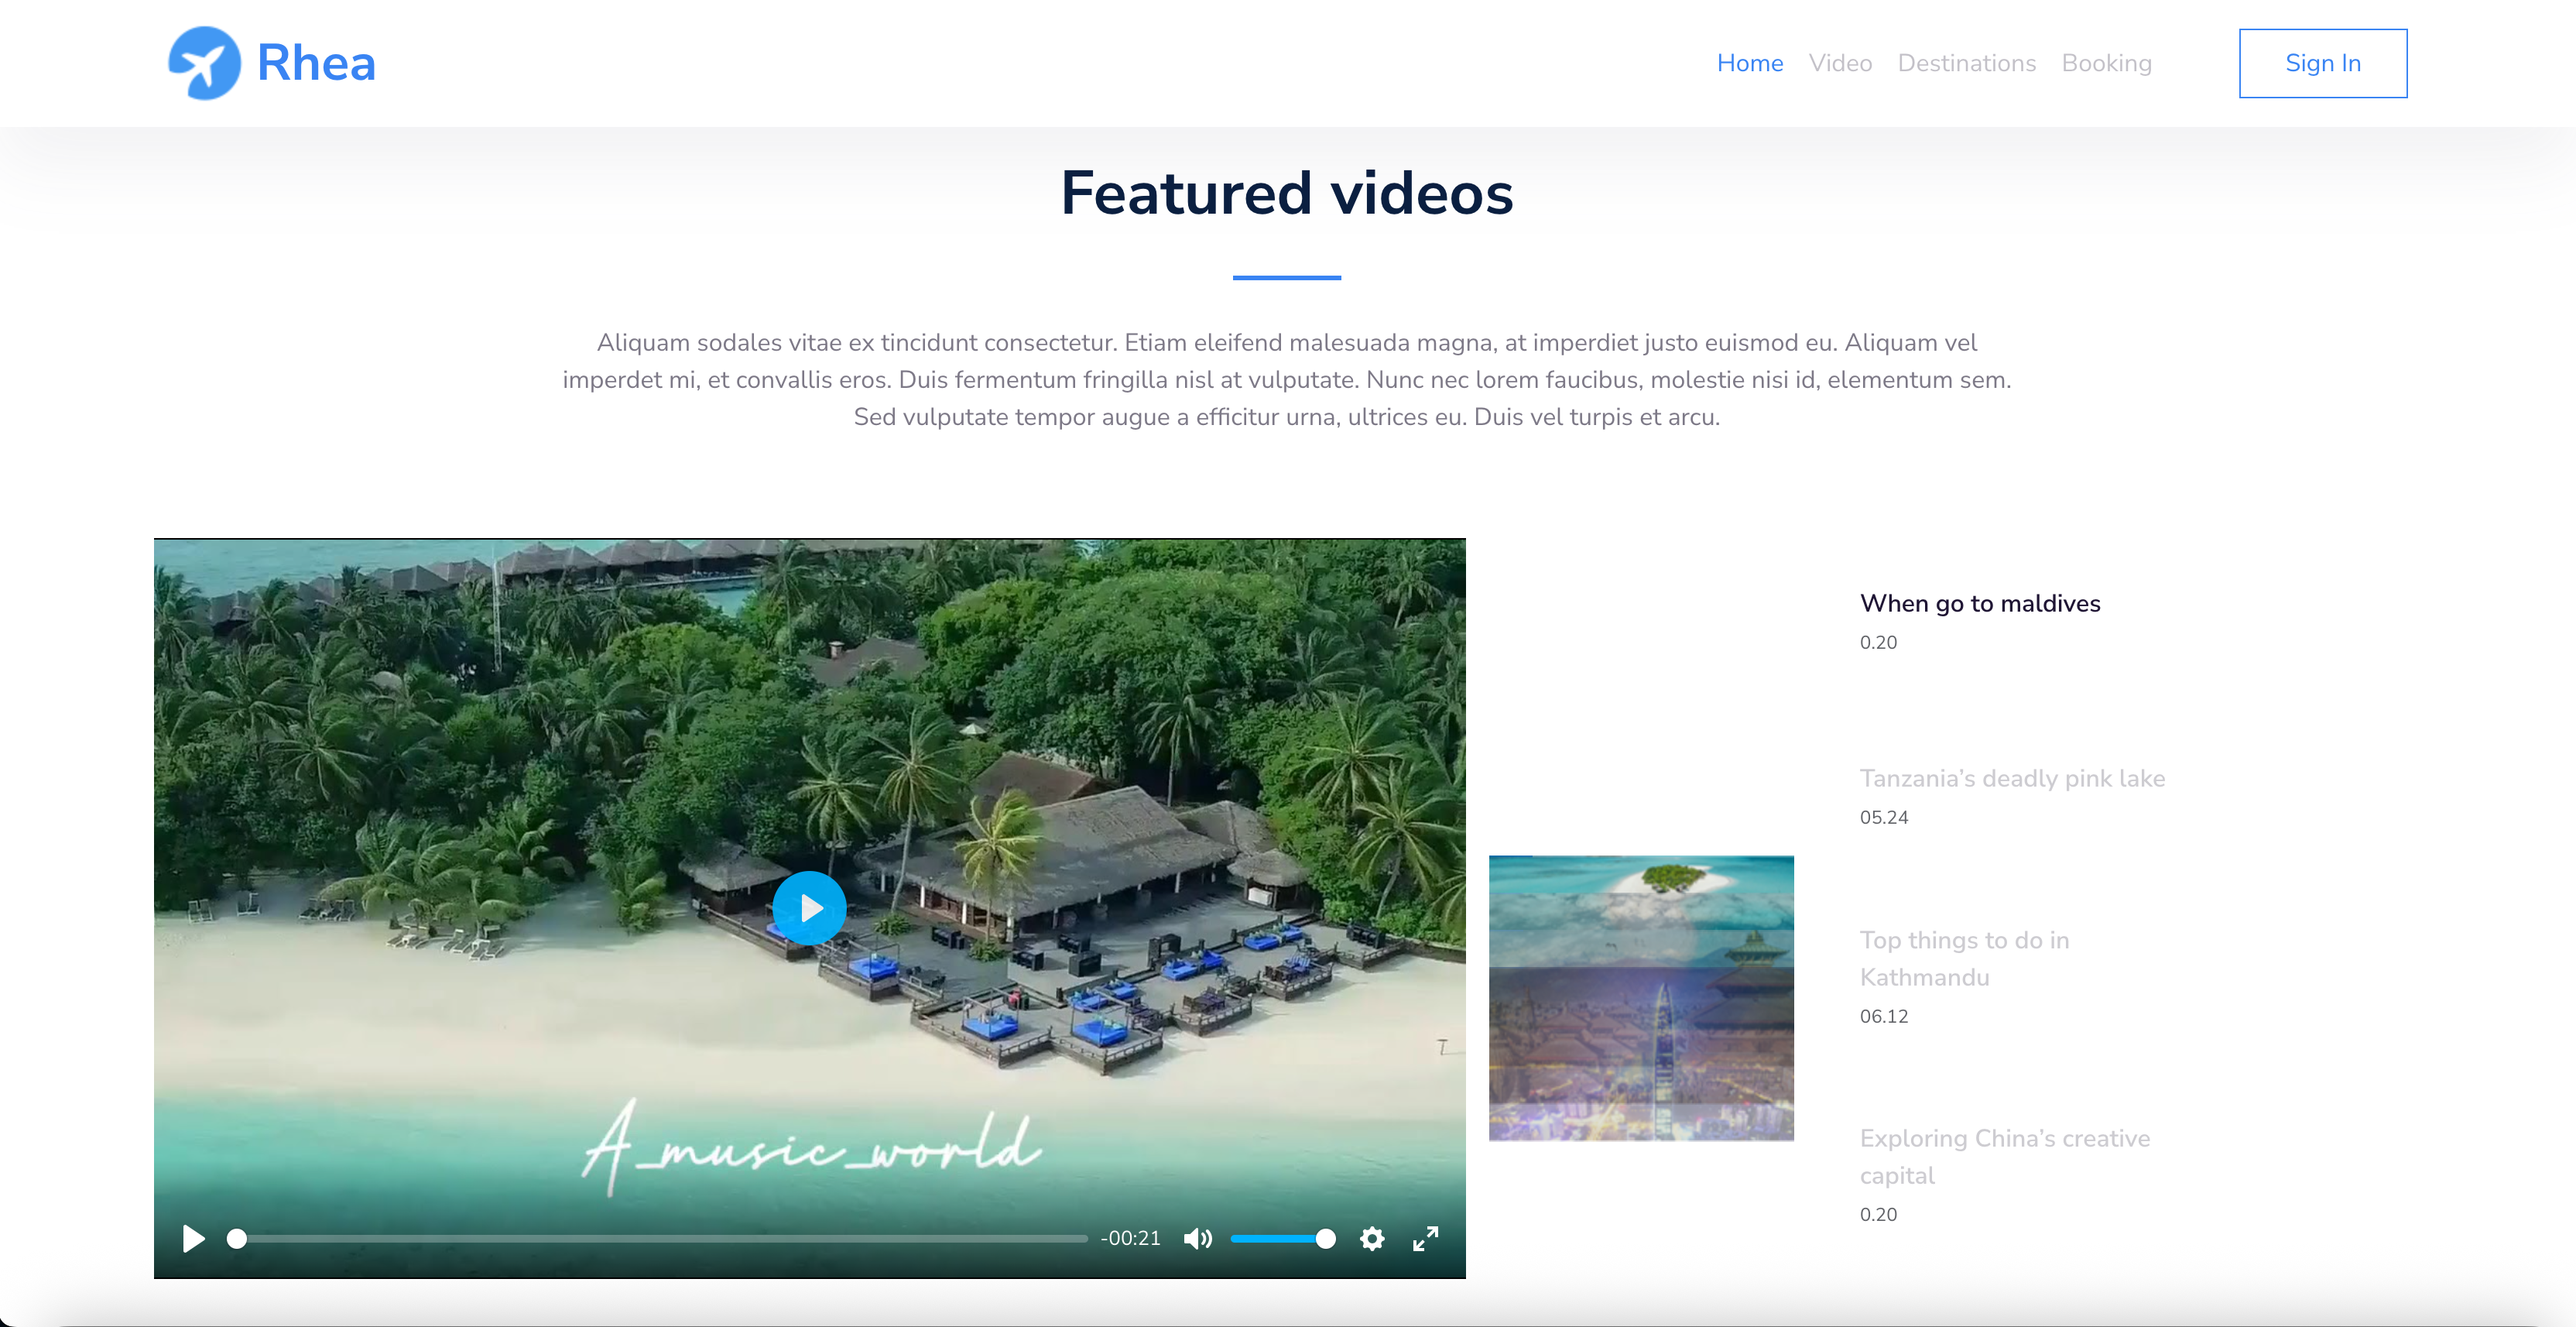This screenshot has width=2576, height=1327.
Task: Open the Booking menu link
Action: coord(2106,63)
